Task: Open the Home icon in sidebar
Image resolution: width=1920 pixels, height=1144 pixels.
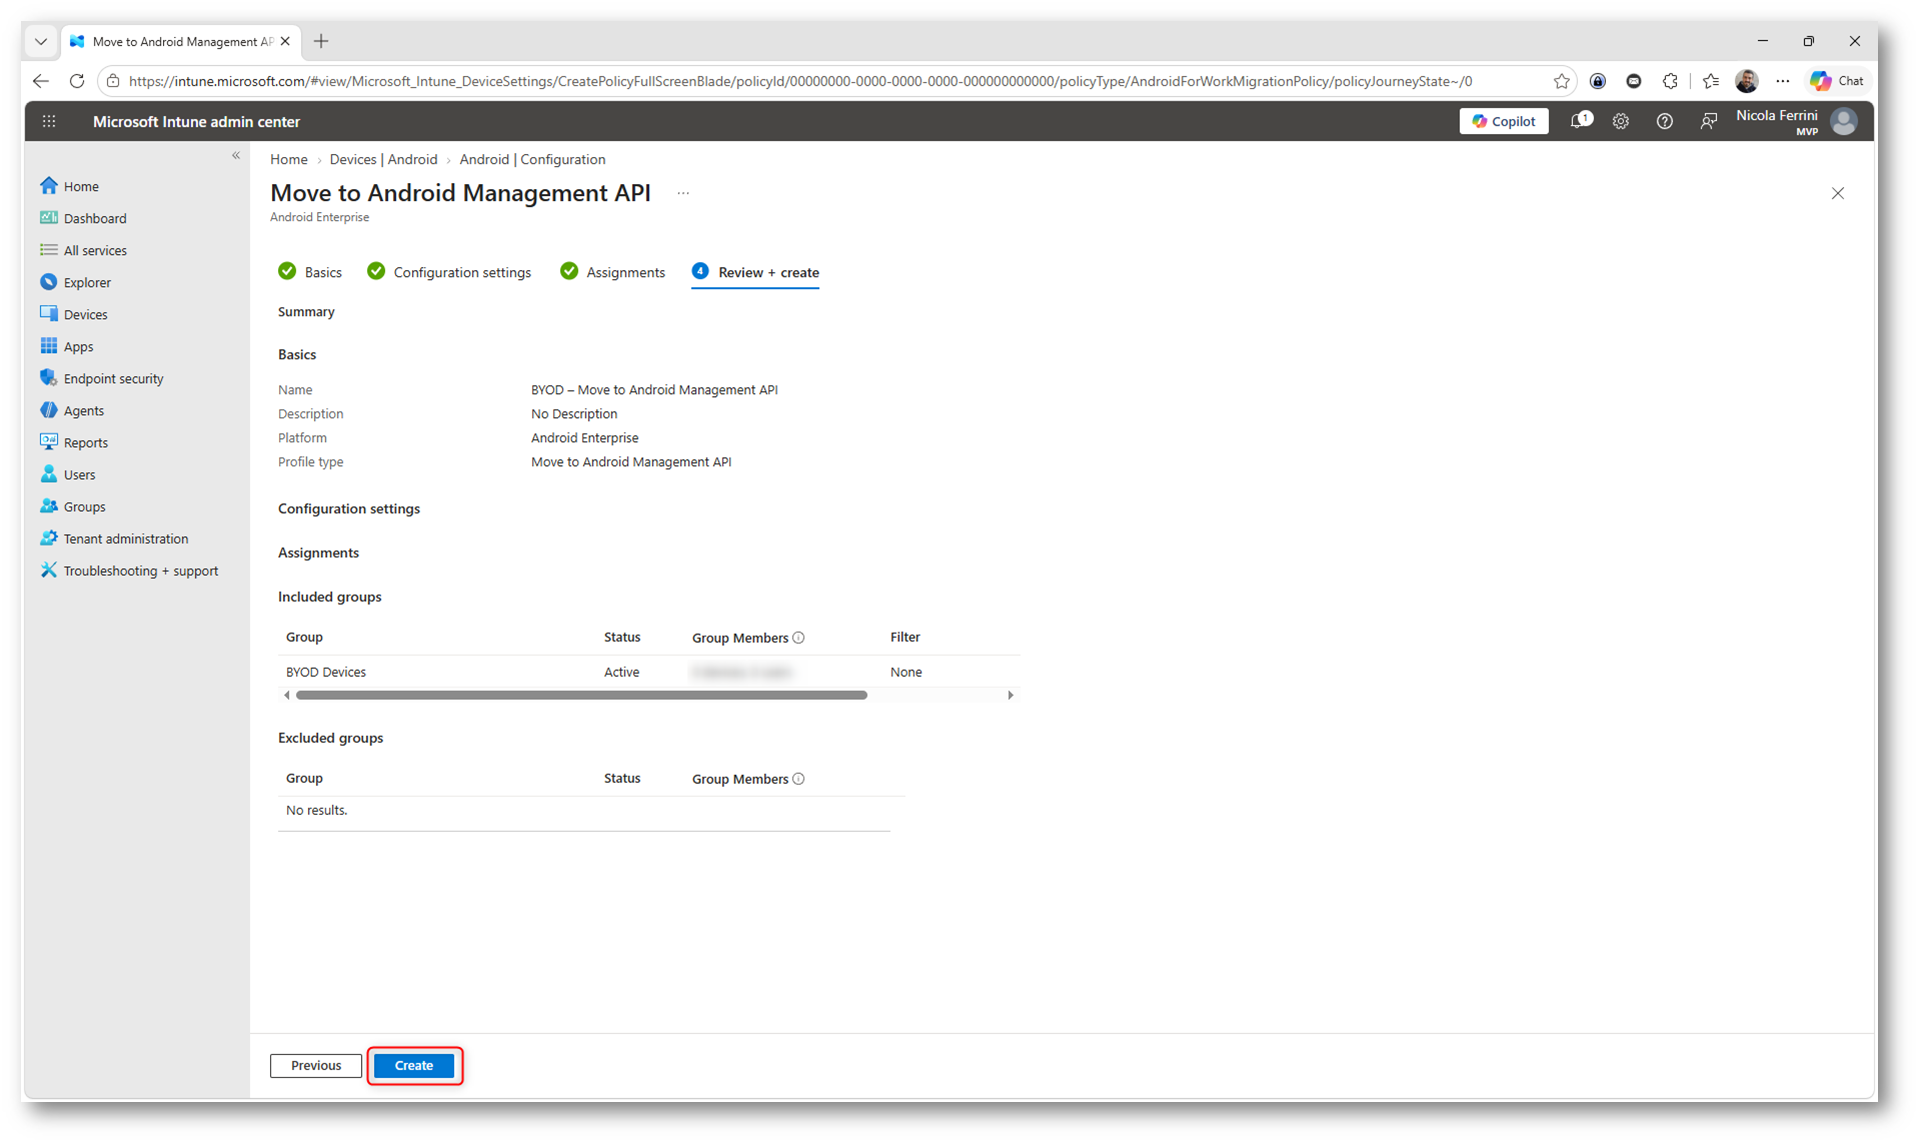Action: [x=49, y=186]
